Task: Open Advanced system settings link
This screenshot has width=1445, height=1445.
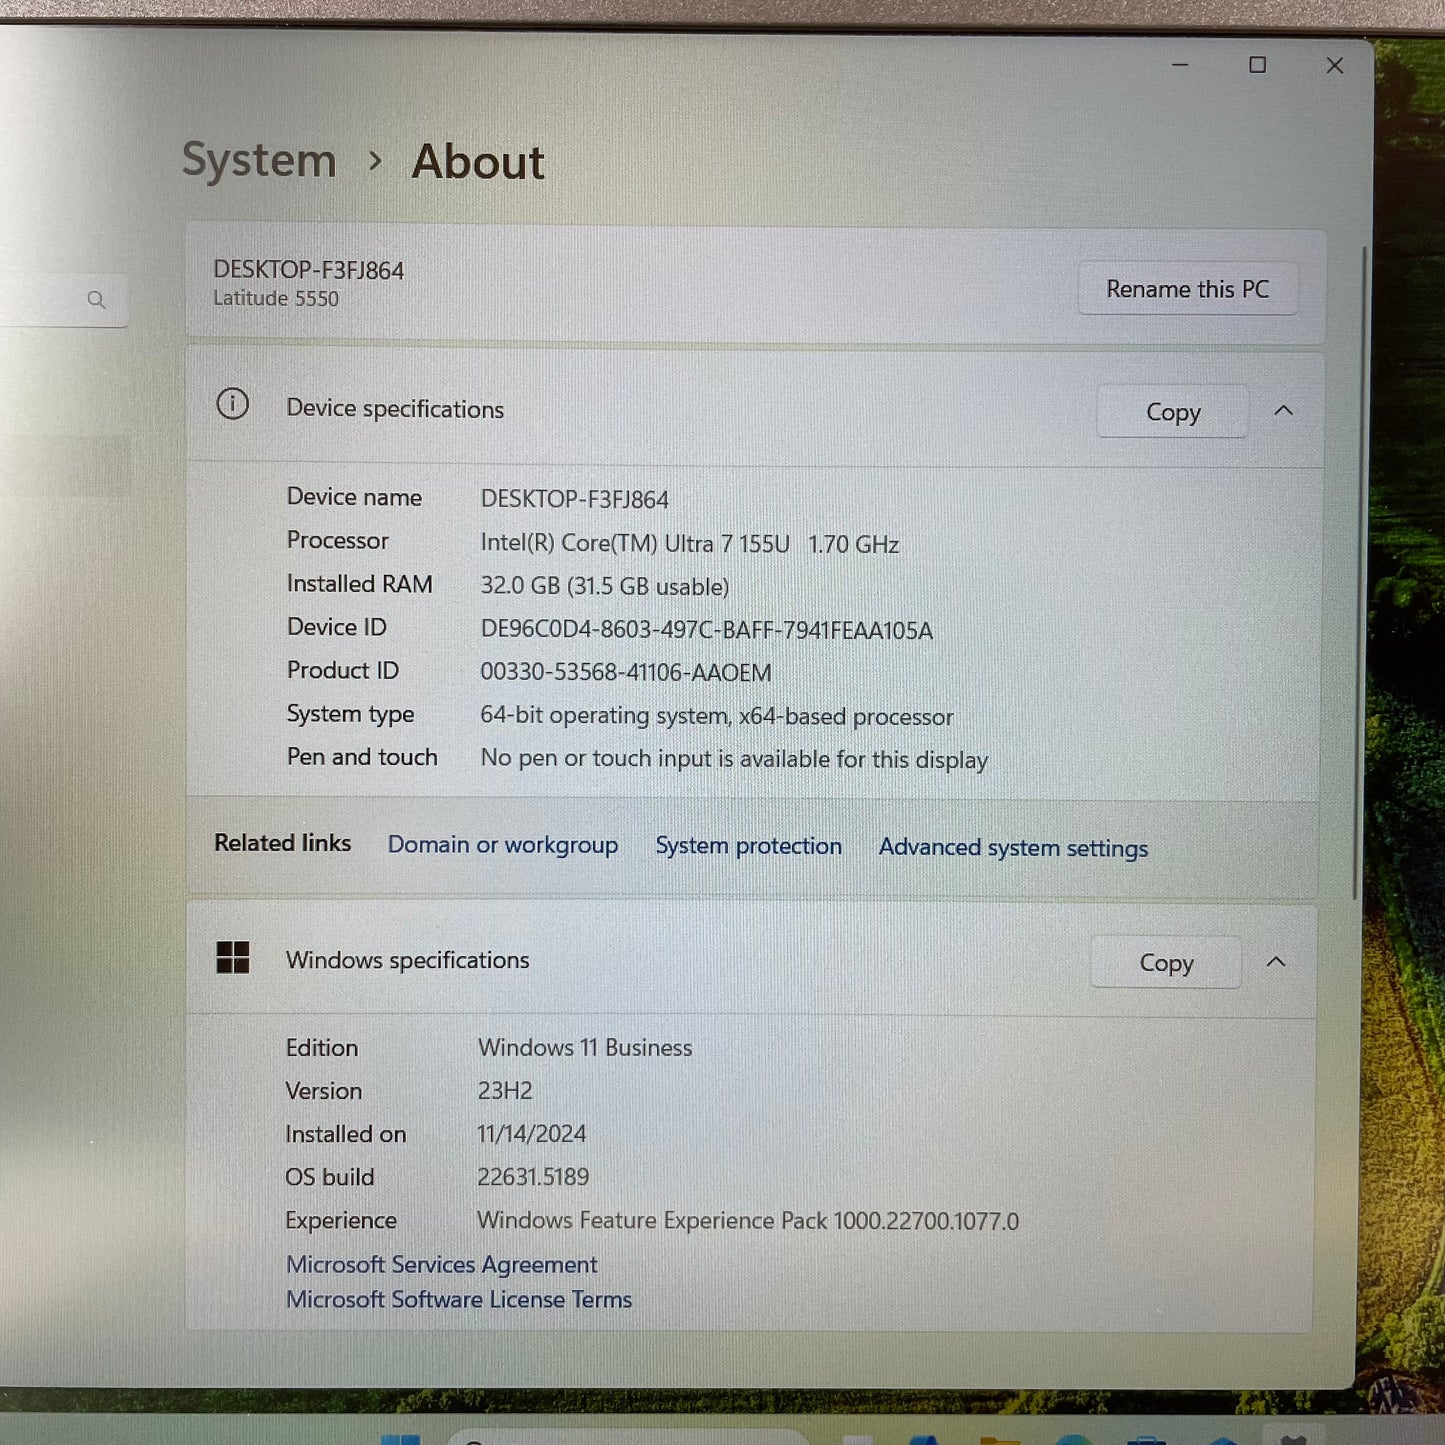Action: click(1013, 848)
